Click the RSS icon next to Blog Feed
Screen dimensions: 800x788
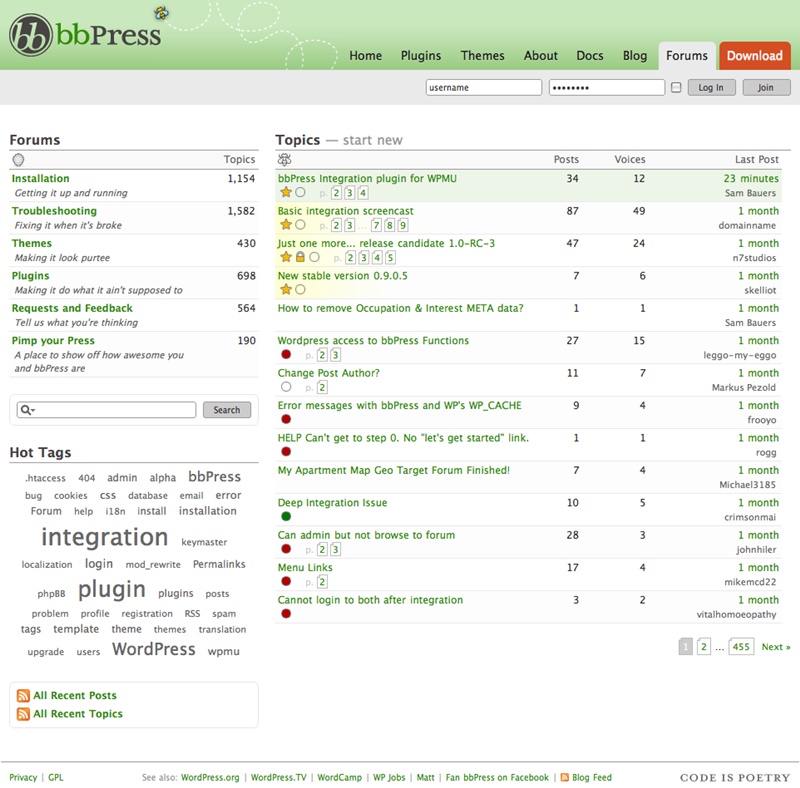click(x=565, y=777)
